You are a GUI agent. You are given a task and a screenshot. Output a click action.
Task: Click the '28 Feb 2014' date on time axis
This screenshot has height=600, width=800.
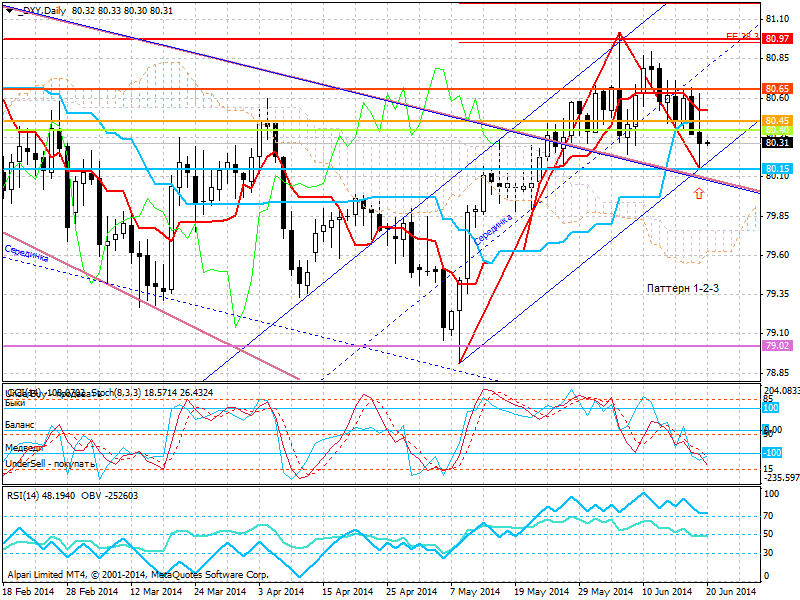(x=92, y=591)
